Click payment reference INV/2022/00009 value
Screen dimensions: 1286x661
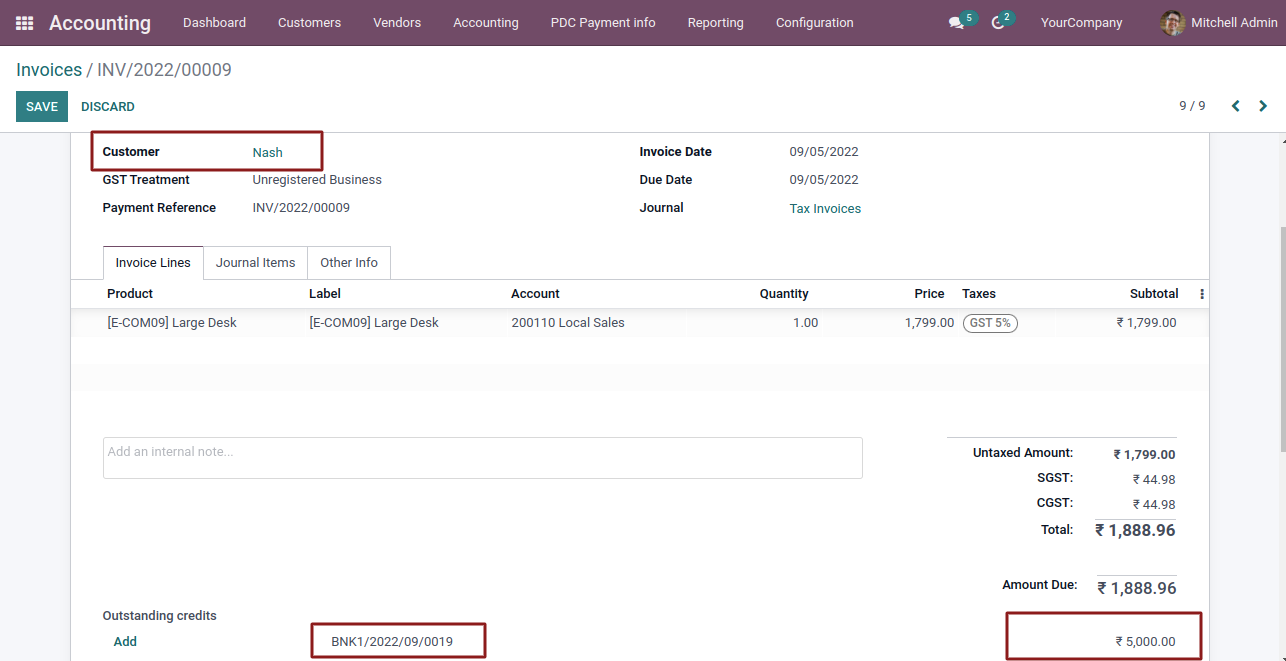click(x=301, y=208)
